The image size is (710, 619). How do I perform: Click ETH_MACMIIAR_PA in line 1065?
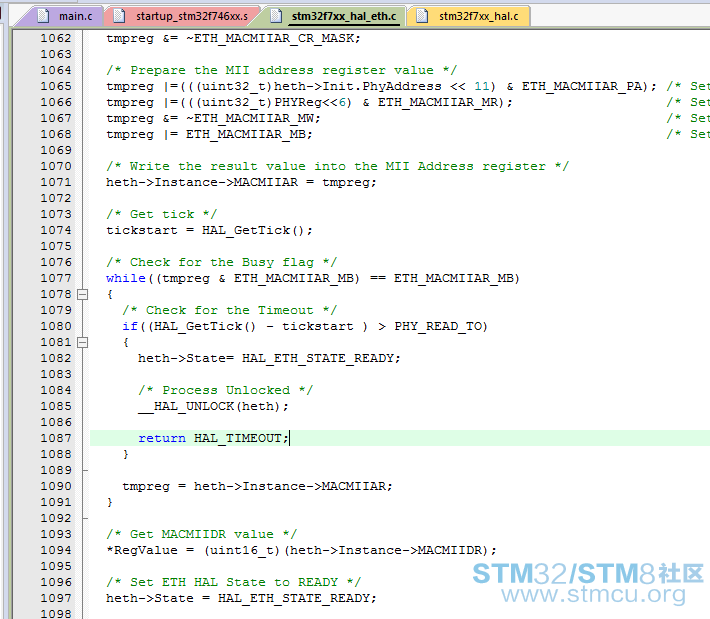(581, 86)
